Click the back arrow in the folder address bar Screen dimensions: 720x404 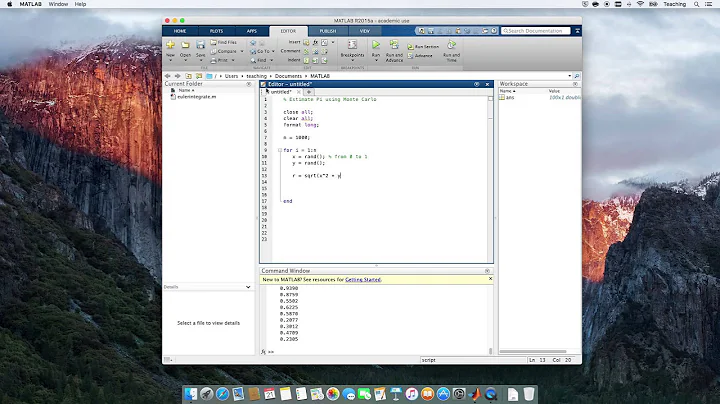coord(168,76)
